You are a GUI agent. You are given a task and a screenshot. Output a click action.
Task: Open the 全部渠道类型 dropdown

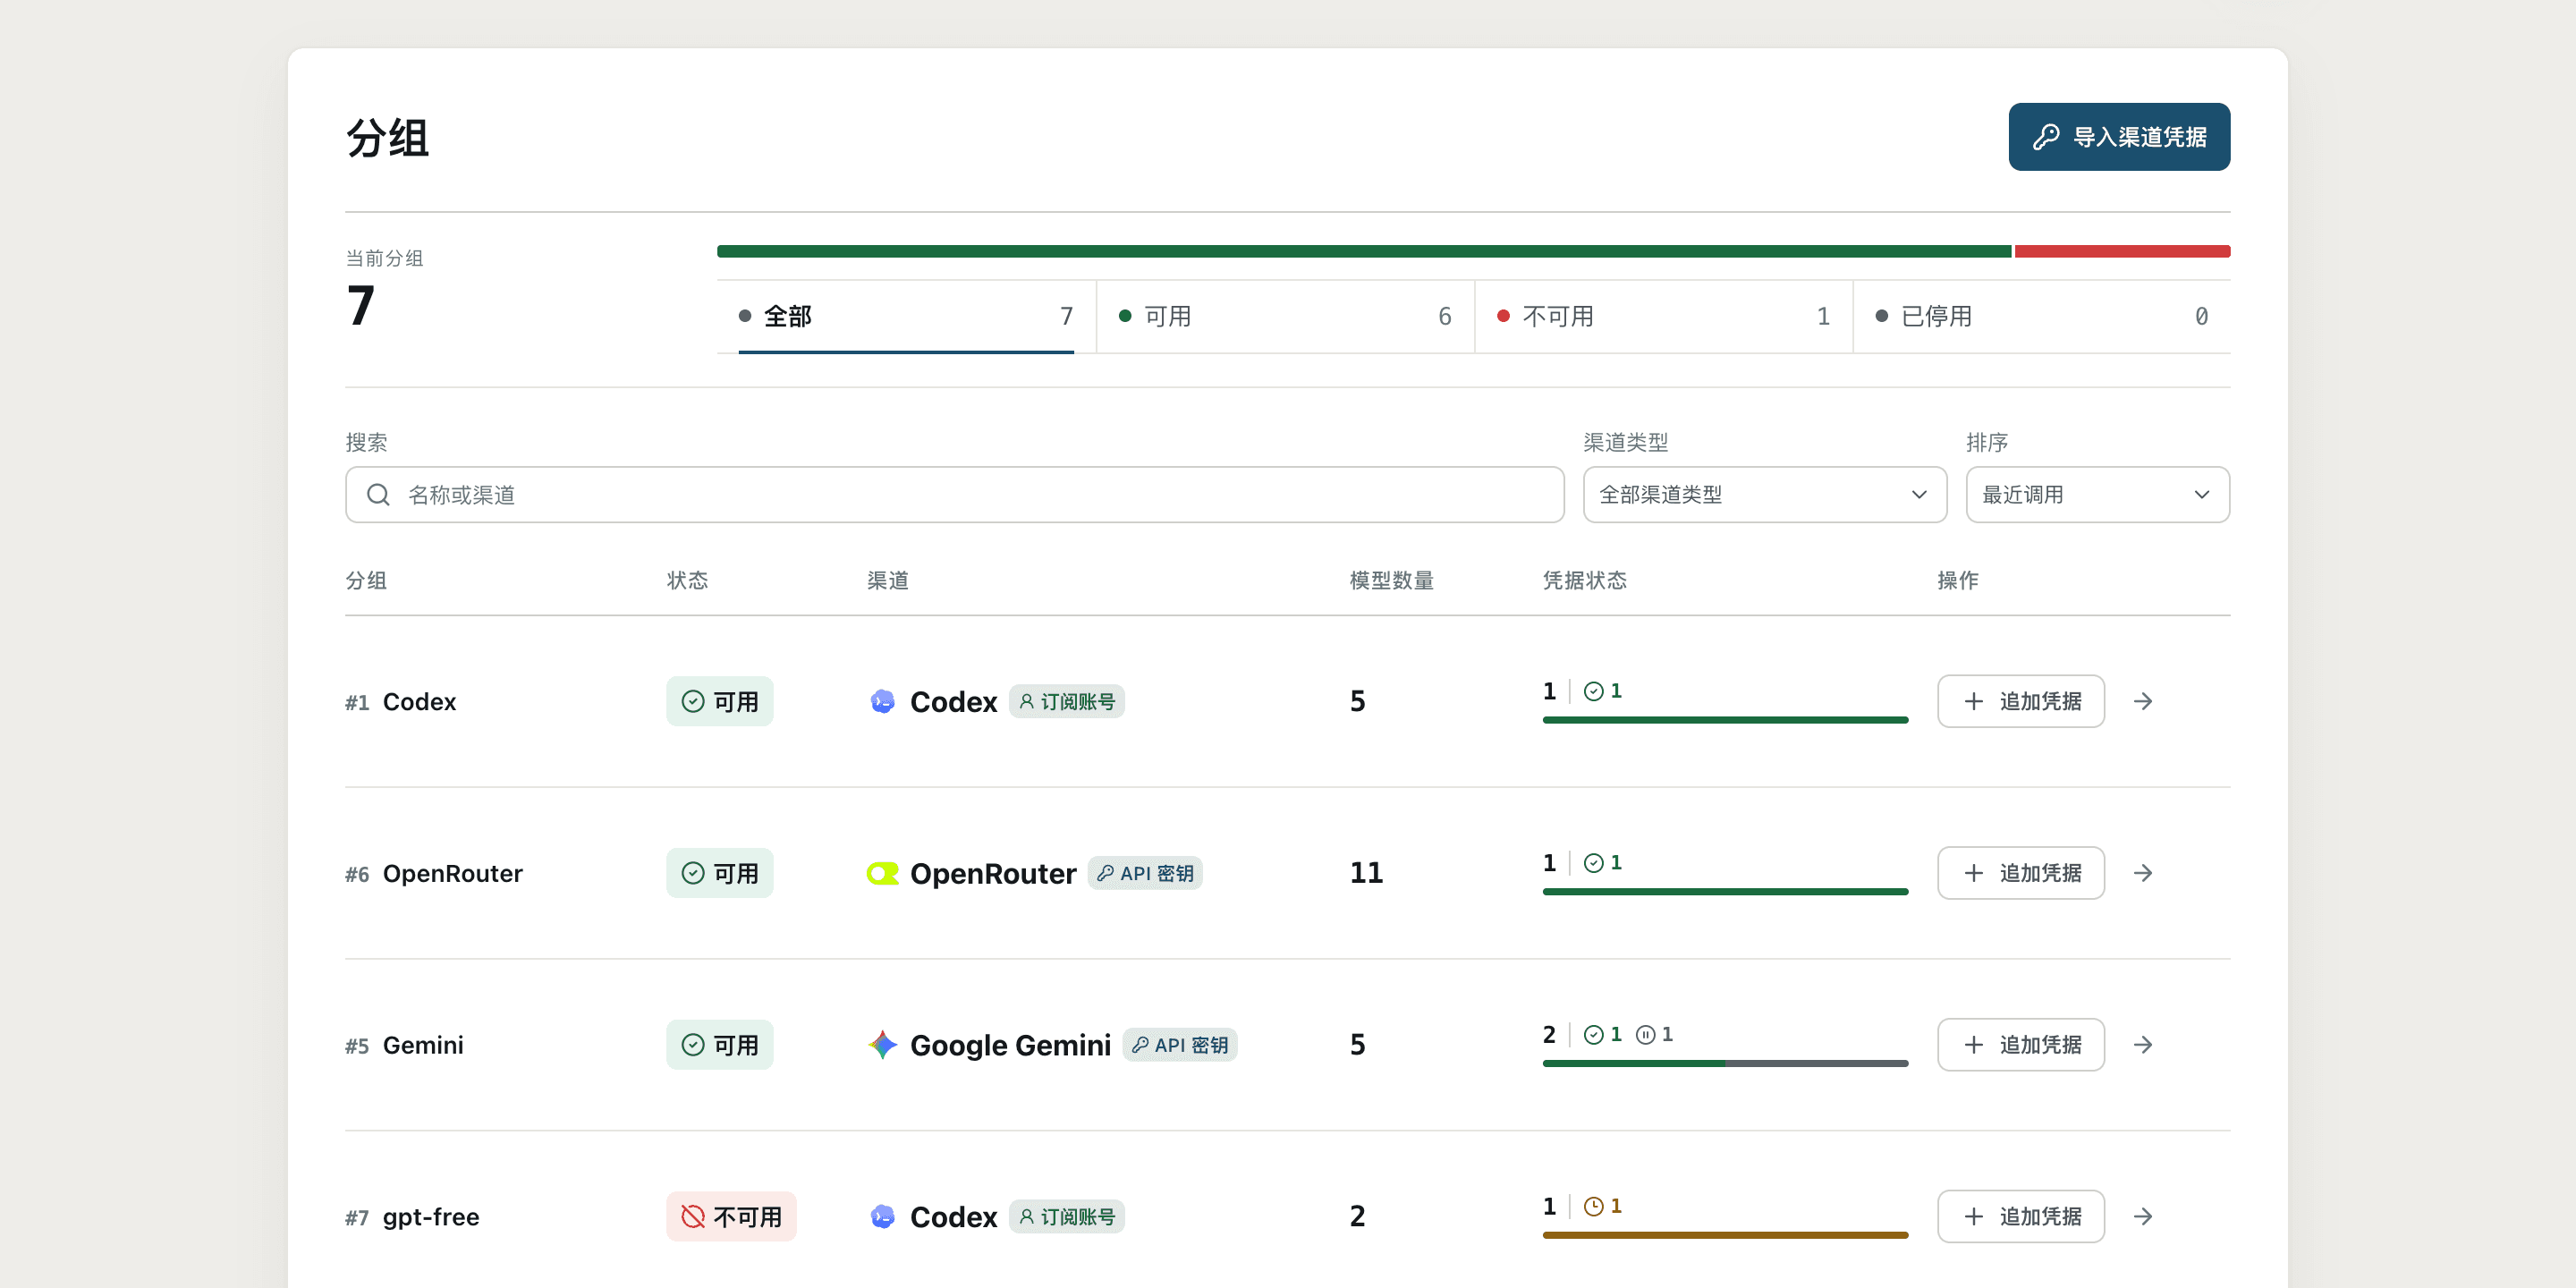pos(1764,495)
